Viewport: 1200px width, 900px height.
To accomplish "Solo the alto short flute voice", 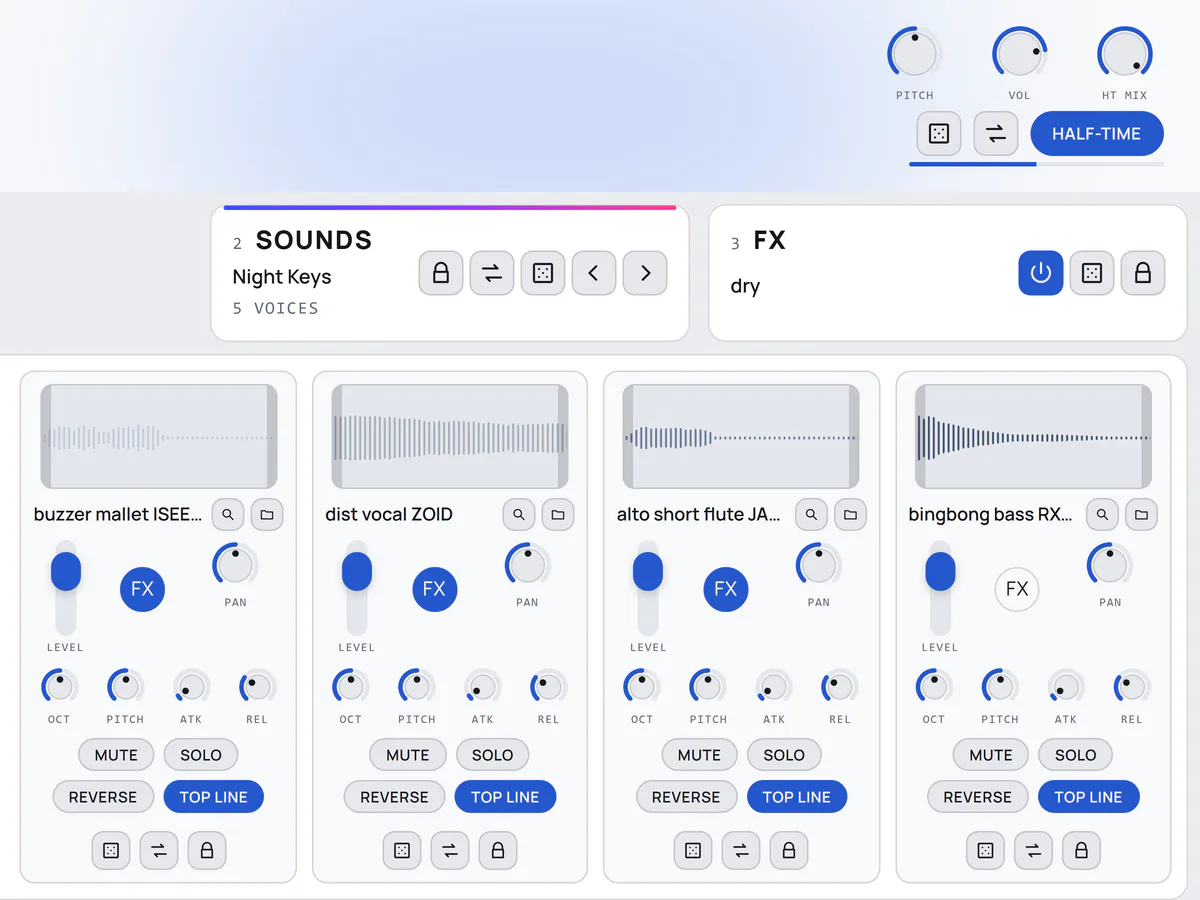I will click(x=784, y=755).
